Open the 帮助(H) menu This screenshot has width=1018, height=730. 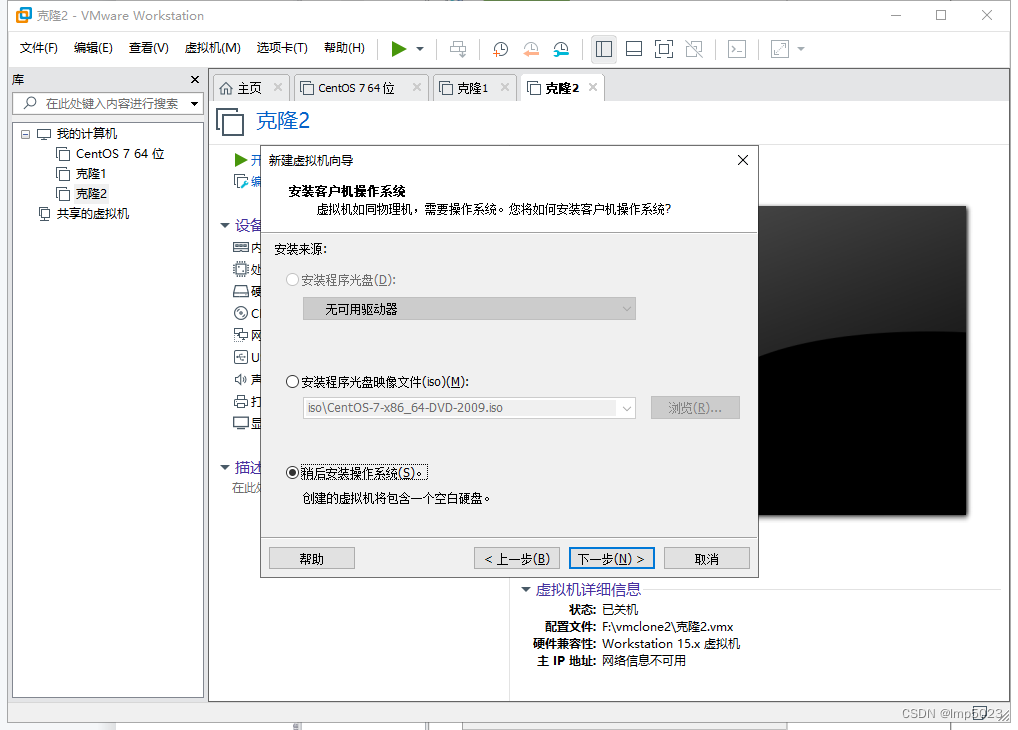click(x=344, y=48)
